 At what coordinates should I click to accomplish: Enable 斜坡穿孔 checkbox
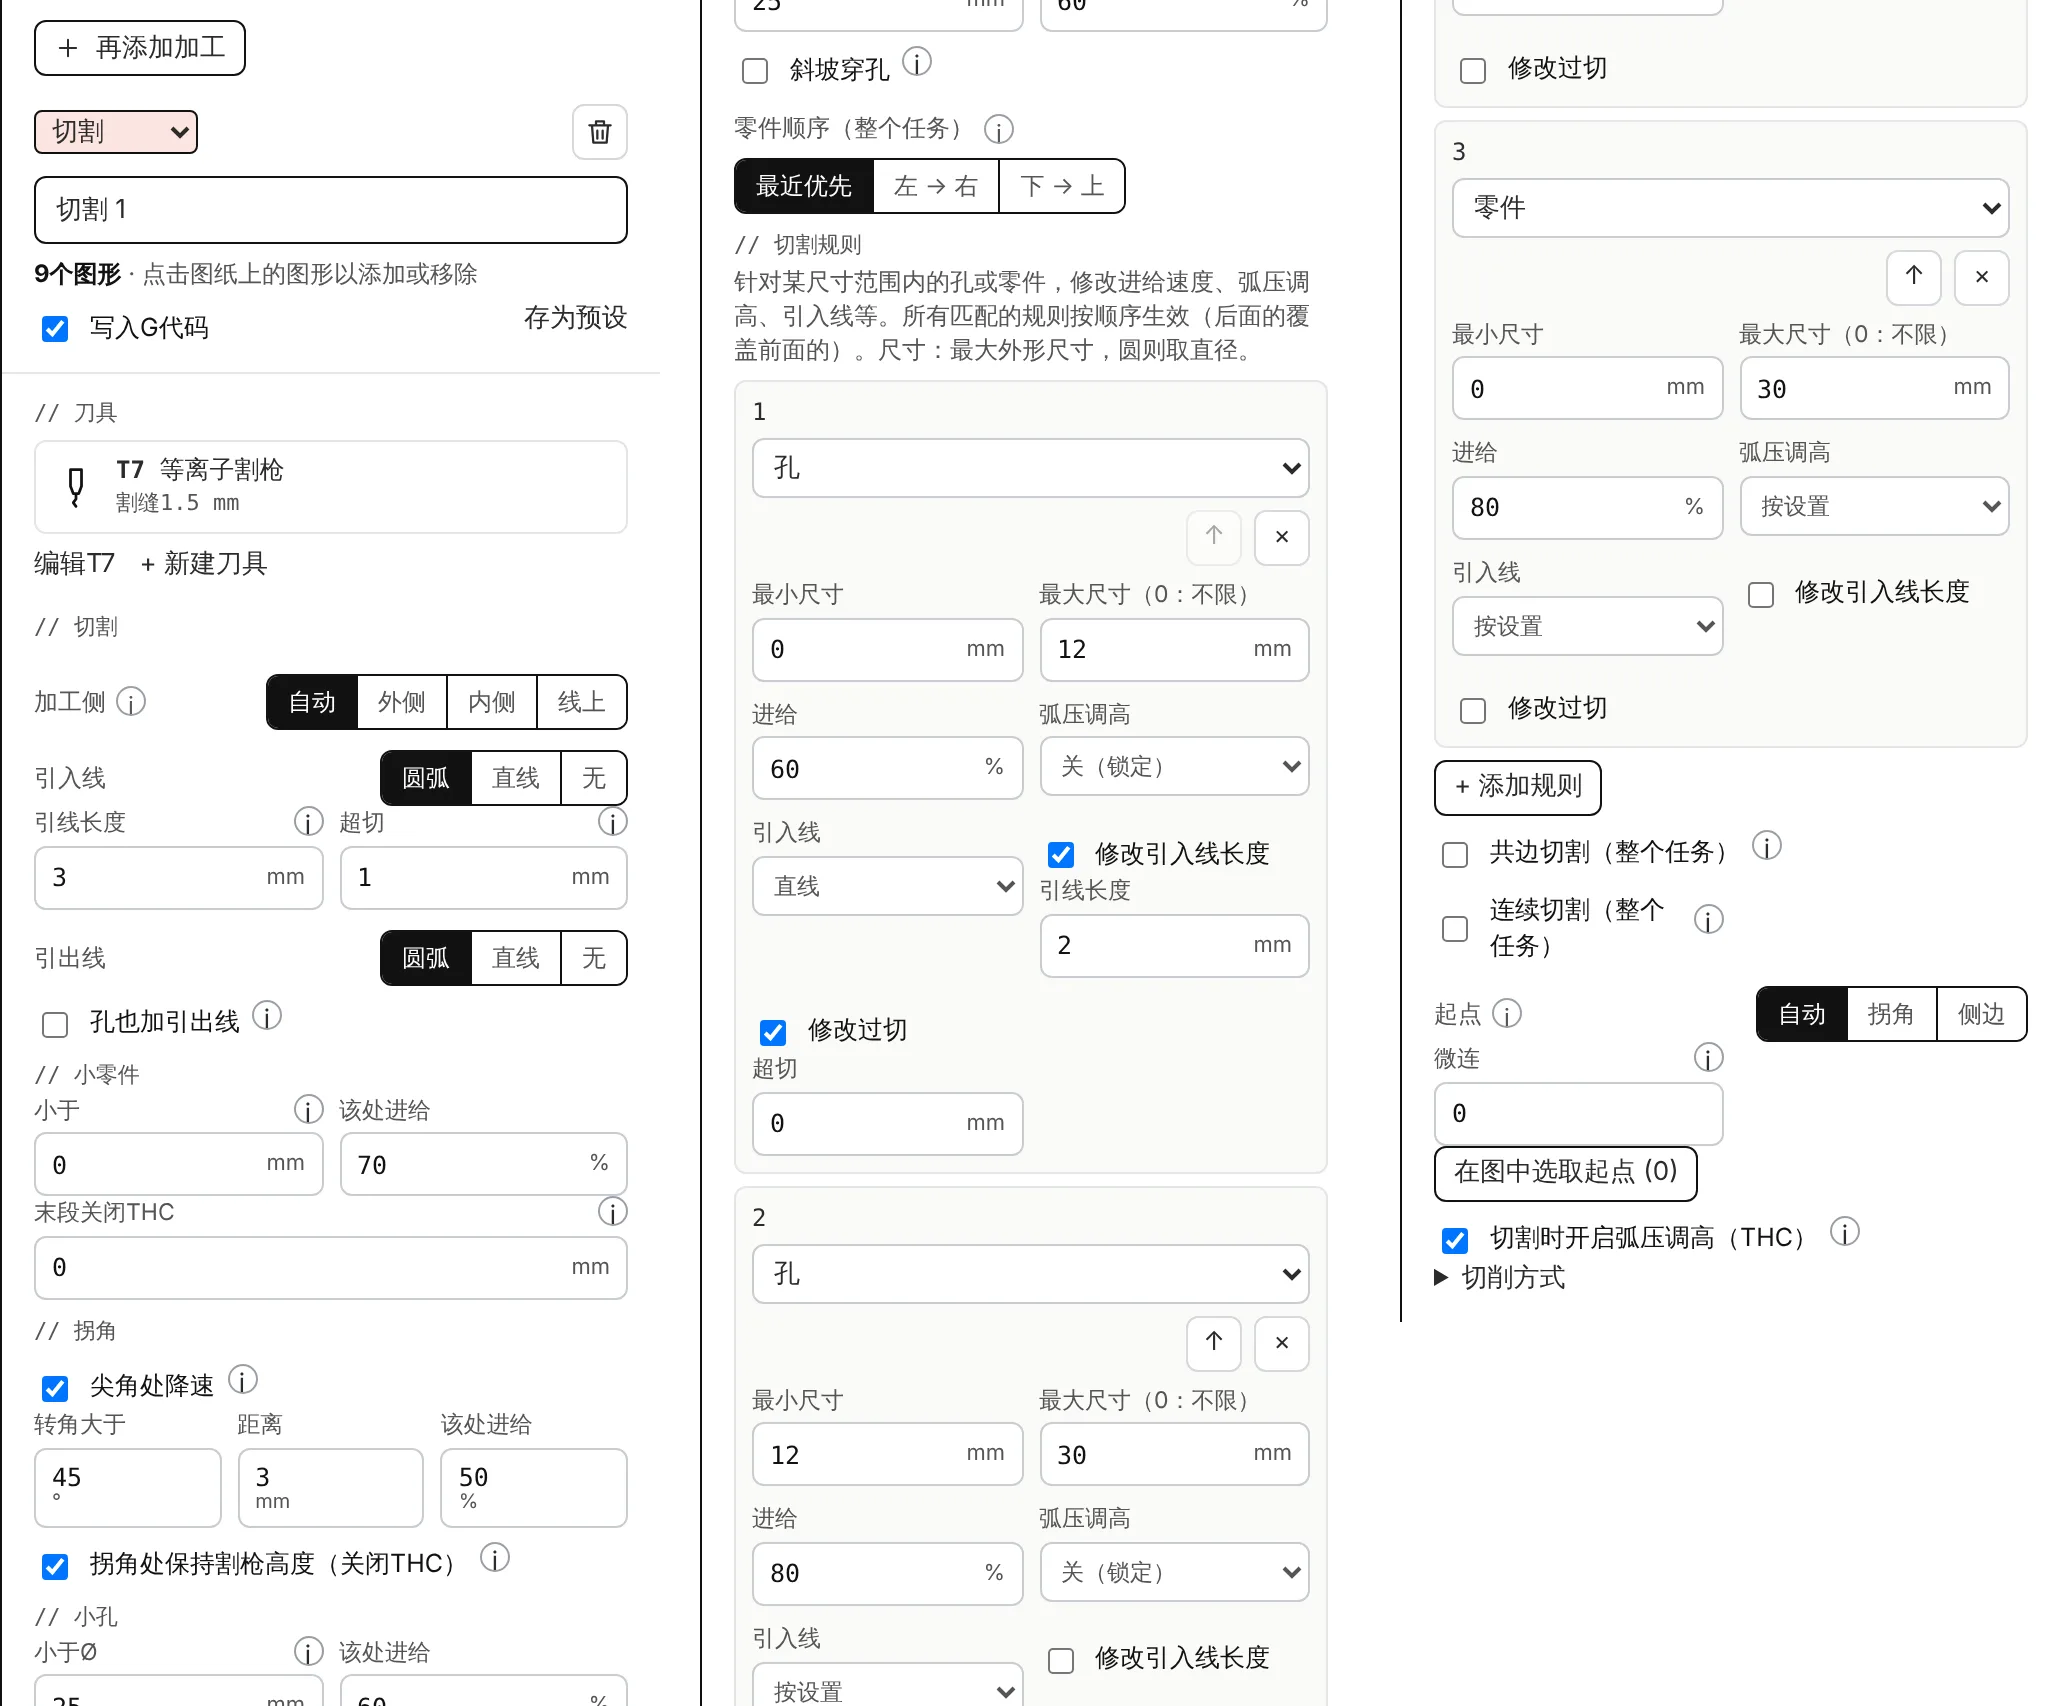[755, 71]
